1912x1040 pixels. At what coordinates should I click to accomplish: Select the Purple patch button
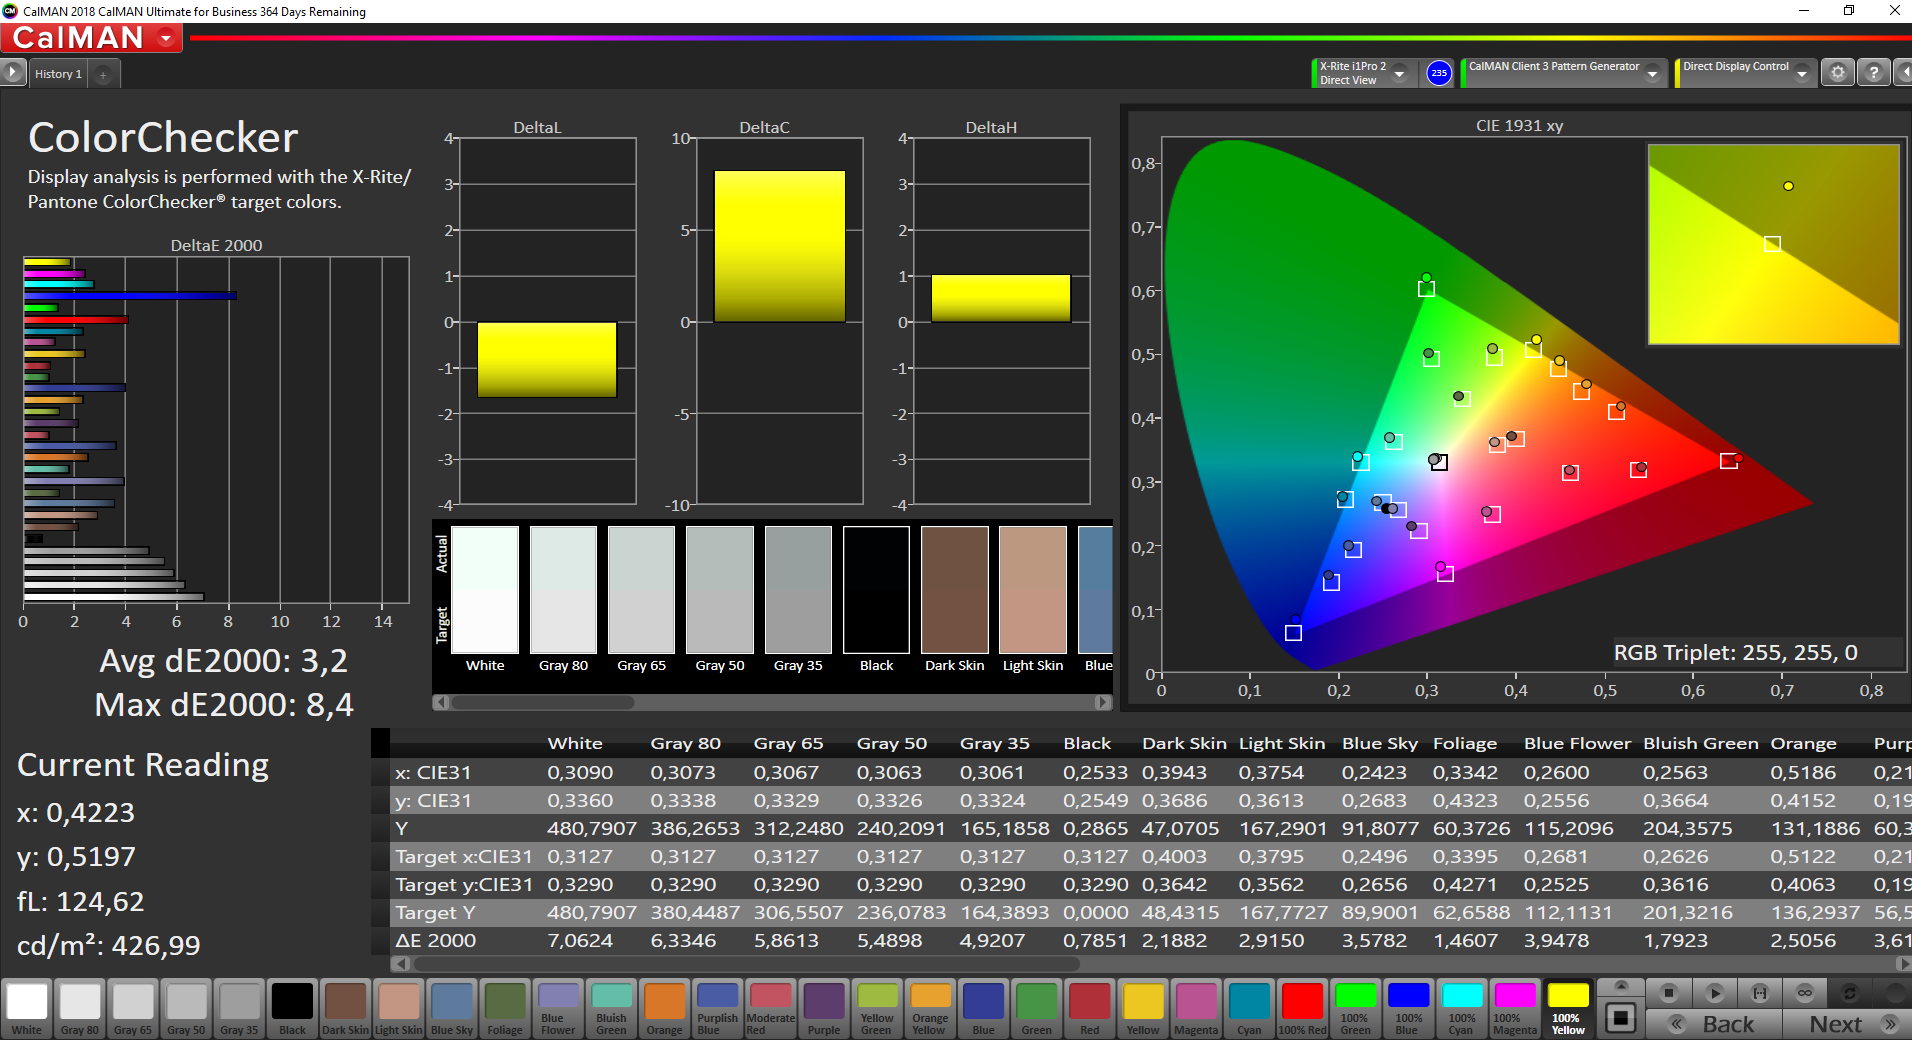click(x=824, y=1008)
